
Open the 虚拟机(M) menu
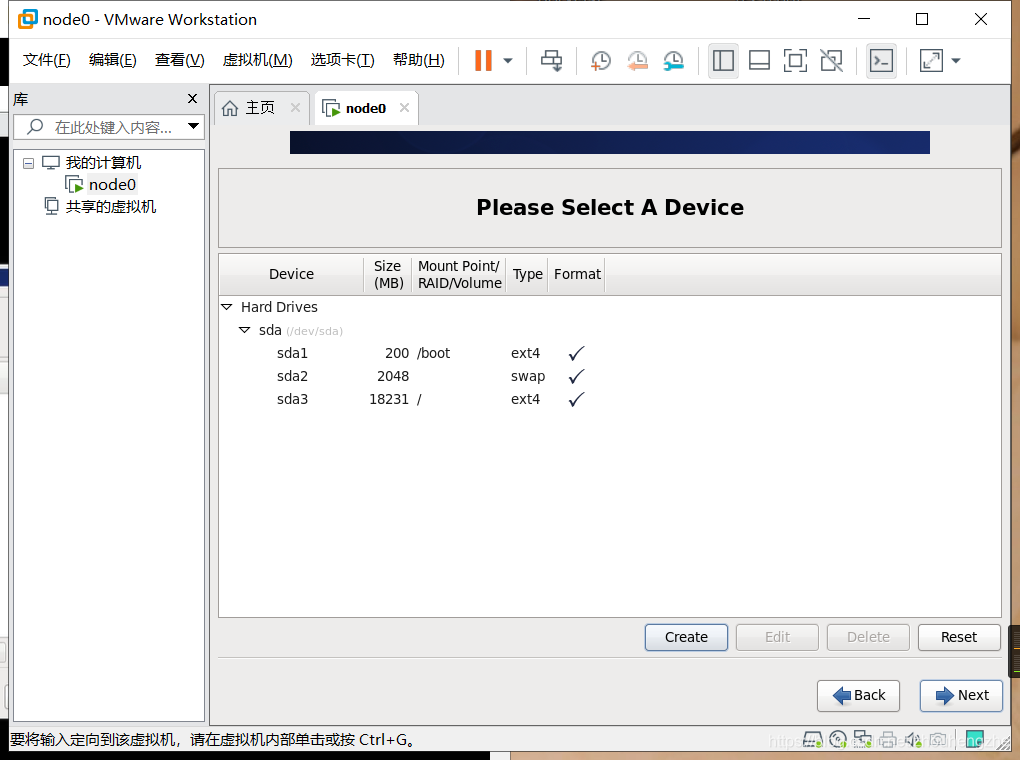point(258,60)
